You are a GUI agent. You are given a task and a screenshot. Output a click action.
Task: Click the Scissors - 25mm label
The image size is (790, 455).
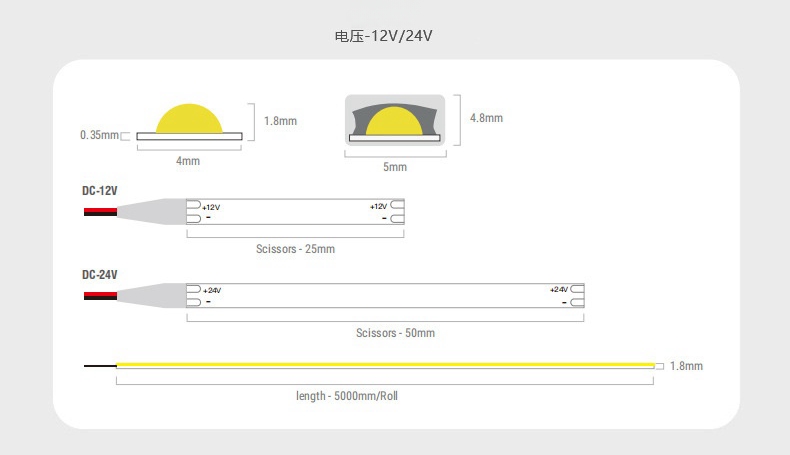pyautogui.click(x=295, y=249)
